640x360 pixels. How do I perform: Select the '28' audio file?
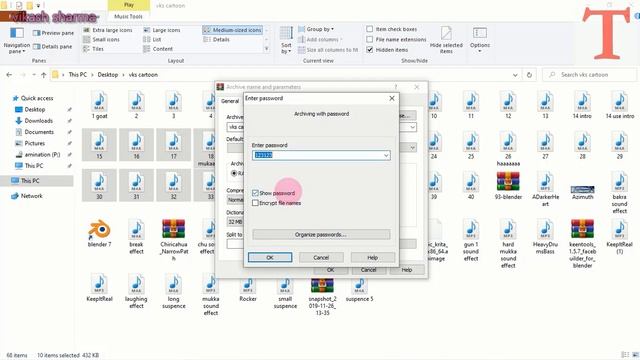582,146
